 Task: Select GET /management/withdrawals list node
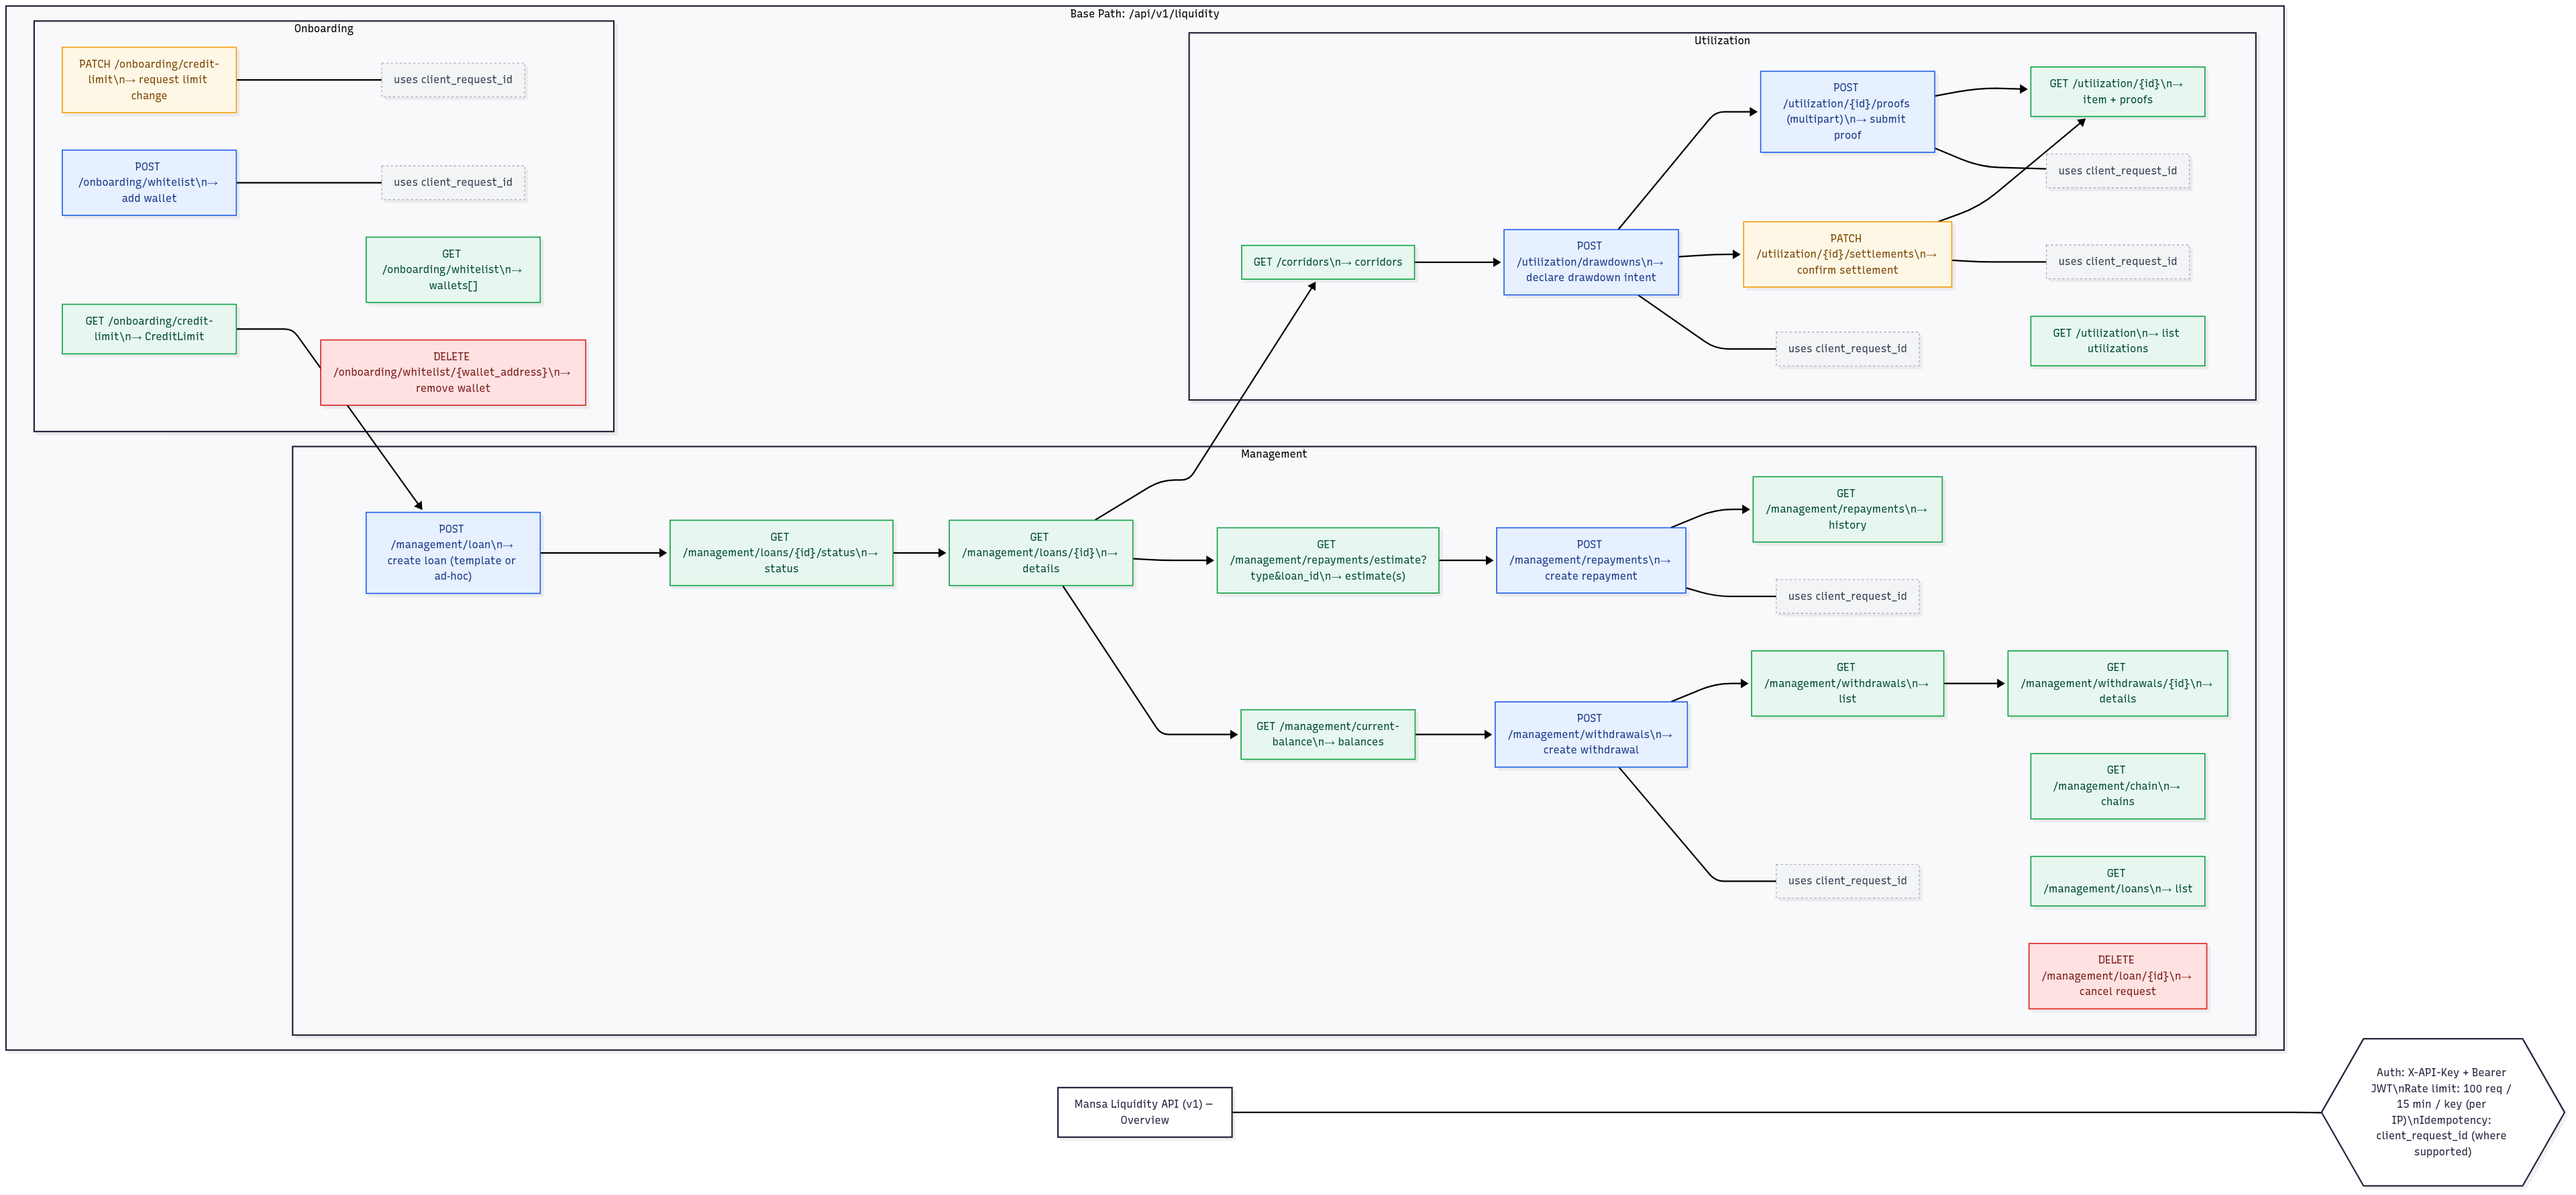(x=1847, y=684)
